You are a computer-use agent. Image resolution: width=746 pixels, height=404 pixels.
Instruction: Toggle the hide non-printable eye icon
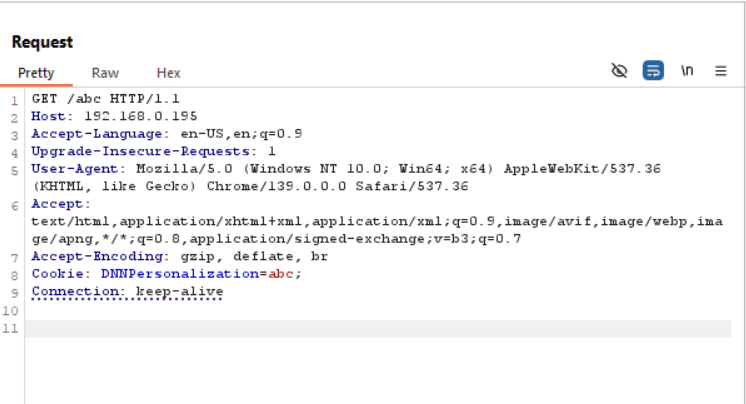click(619, 71)
